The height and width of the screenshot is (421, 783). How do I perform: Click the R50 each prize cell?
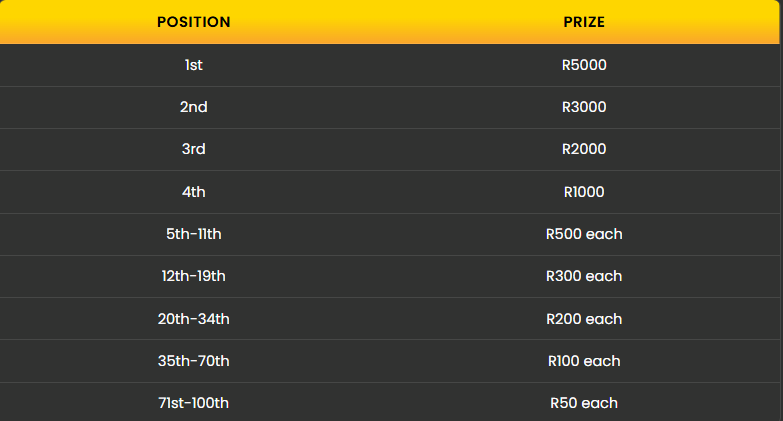(x=584, y=403)
